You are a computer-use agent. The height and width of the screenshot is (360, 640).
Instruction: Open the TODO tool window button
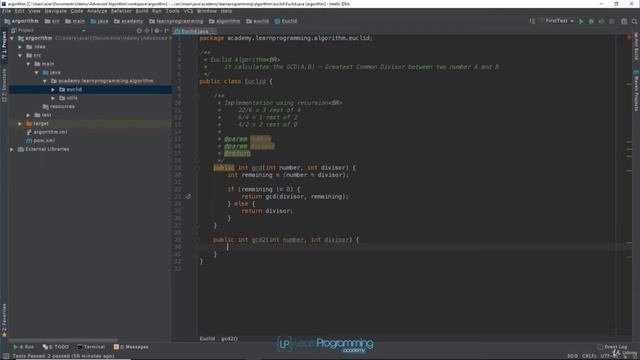[x=56, y=347]
